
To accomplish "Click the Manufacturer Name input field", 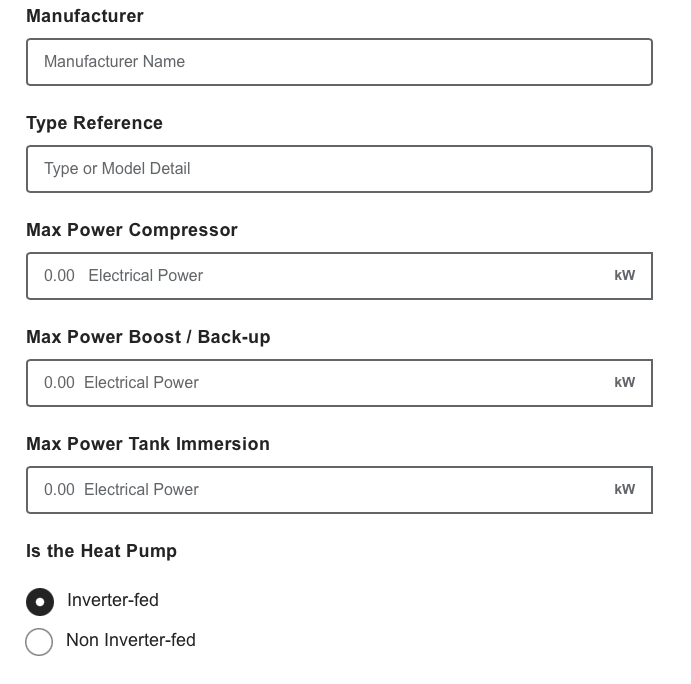I will click(x=339, y=62).
